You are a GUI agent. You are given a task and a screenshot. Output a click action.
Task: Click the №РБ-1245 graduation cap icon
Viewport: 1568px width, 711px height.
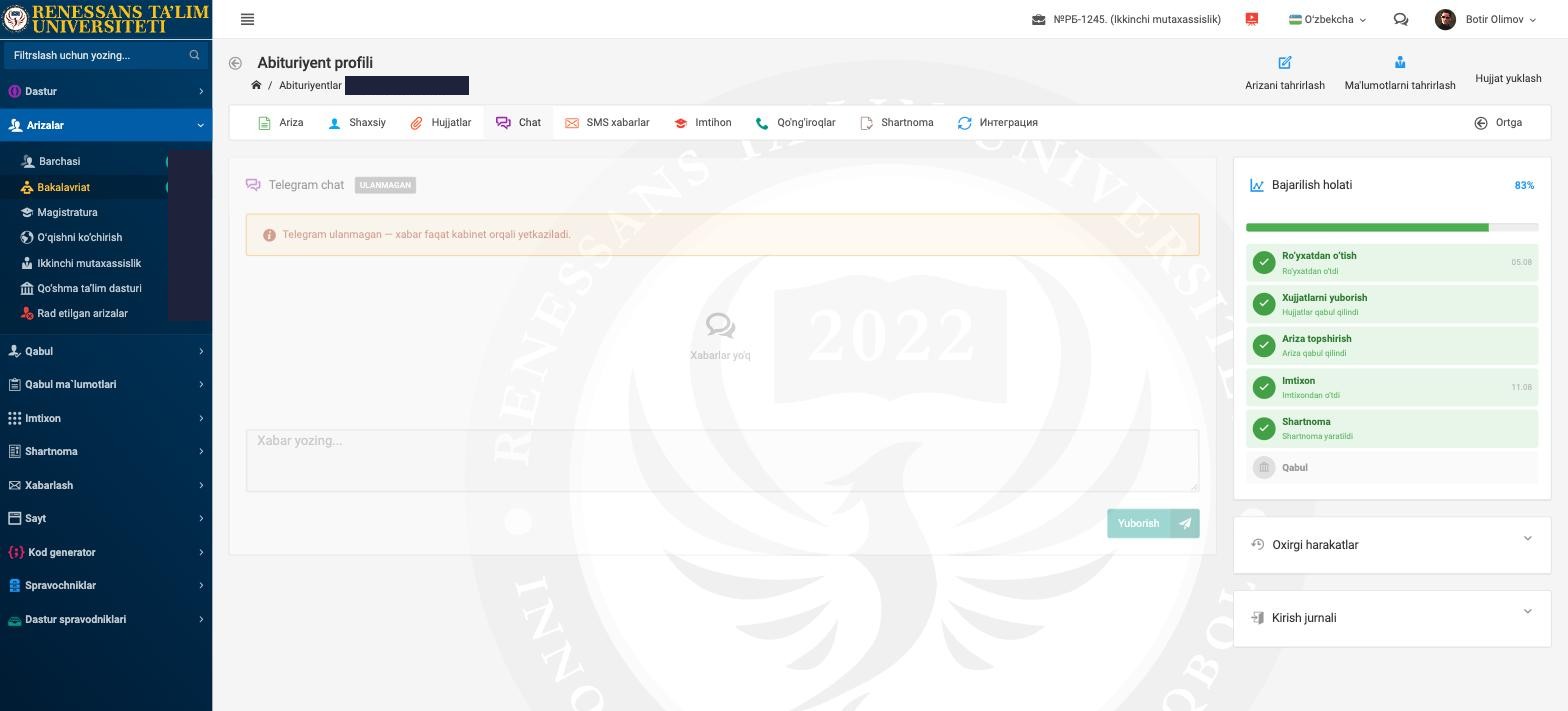coord(1039,19)
